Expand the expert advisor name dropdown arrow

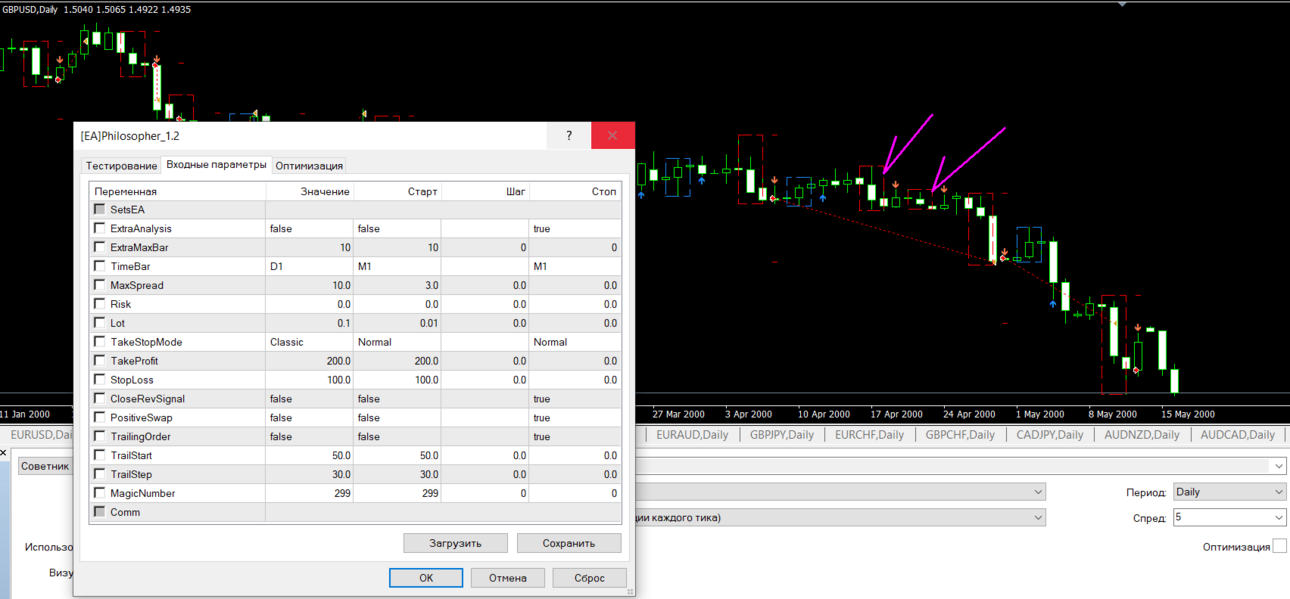tap(1278, 466)
